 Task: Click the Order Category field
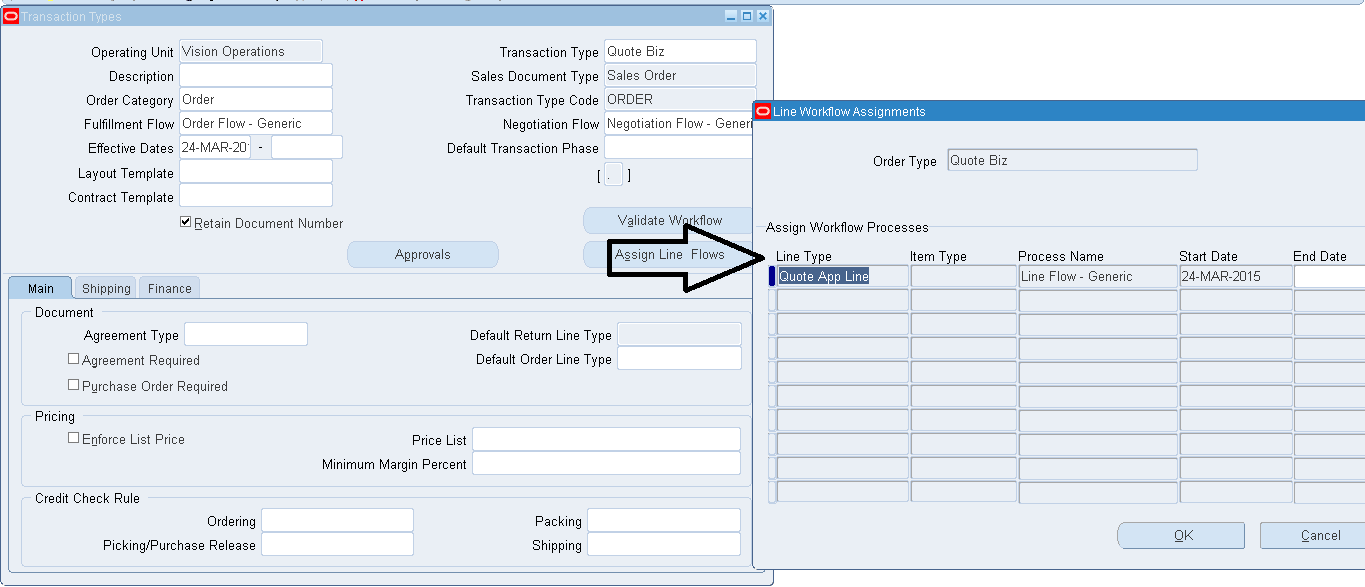[x=255, y=99]
